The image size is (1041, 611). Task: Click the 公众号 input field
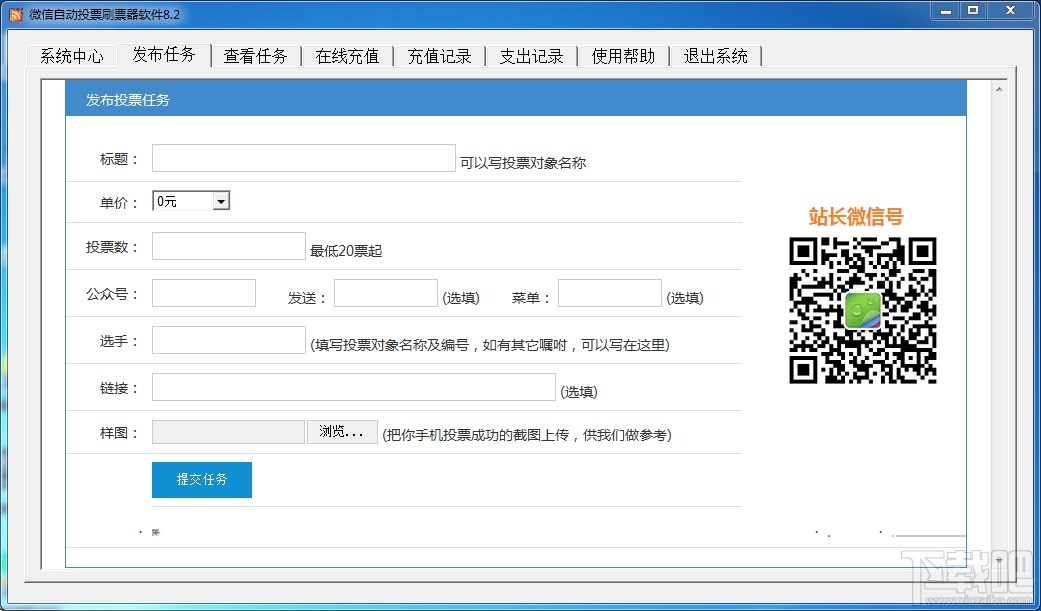(204, 293)
